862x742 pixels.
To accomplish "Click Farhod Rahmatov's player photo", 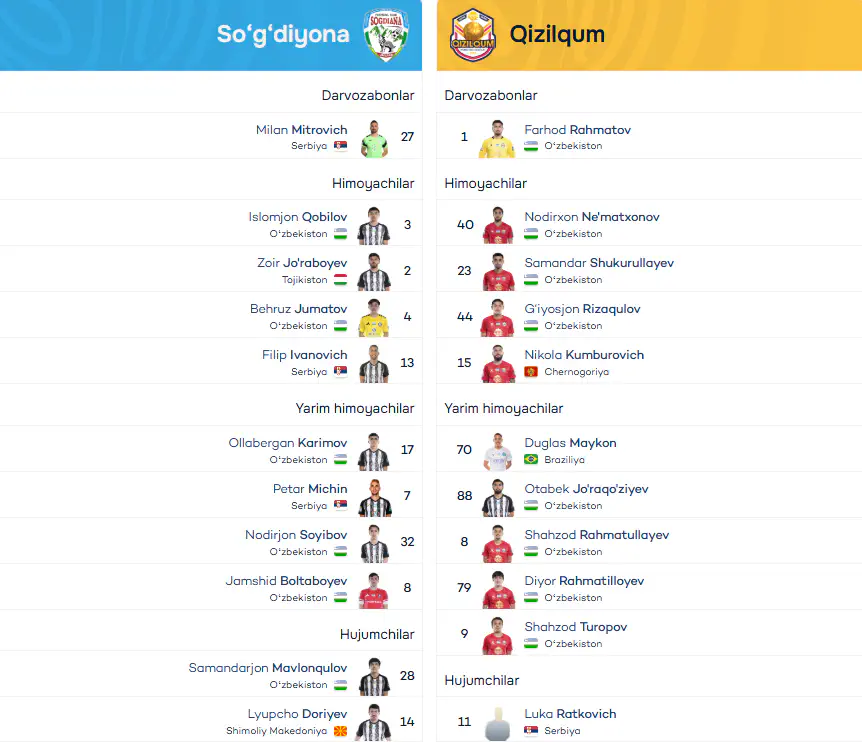I will coord(498,139).
